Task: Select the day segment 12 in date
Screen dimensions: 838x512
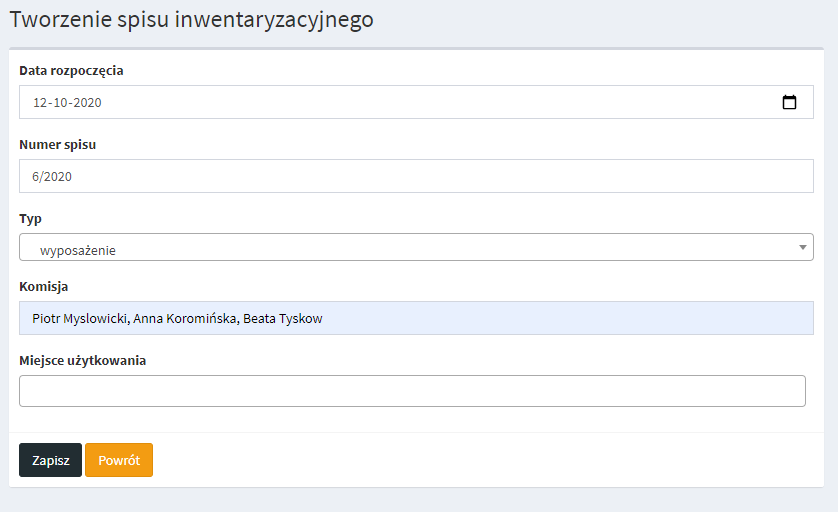Action: pyautogui.click(x=40, y=102)
